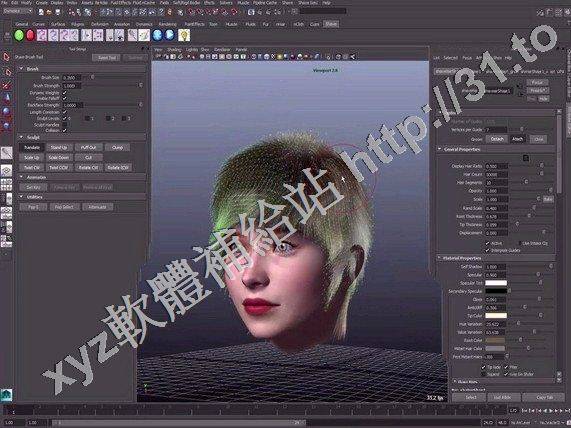Viewport: 571px width, 428px height.
Task: Switch to the Shave shelf tab
Action: tap(331, 24)
